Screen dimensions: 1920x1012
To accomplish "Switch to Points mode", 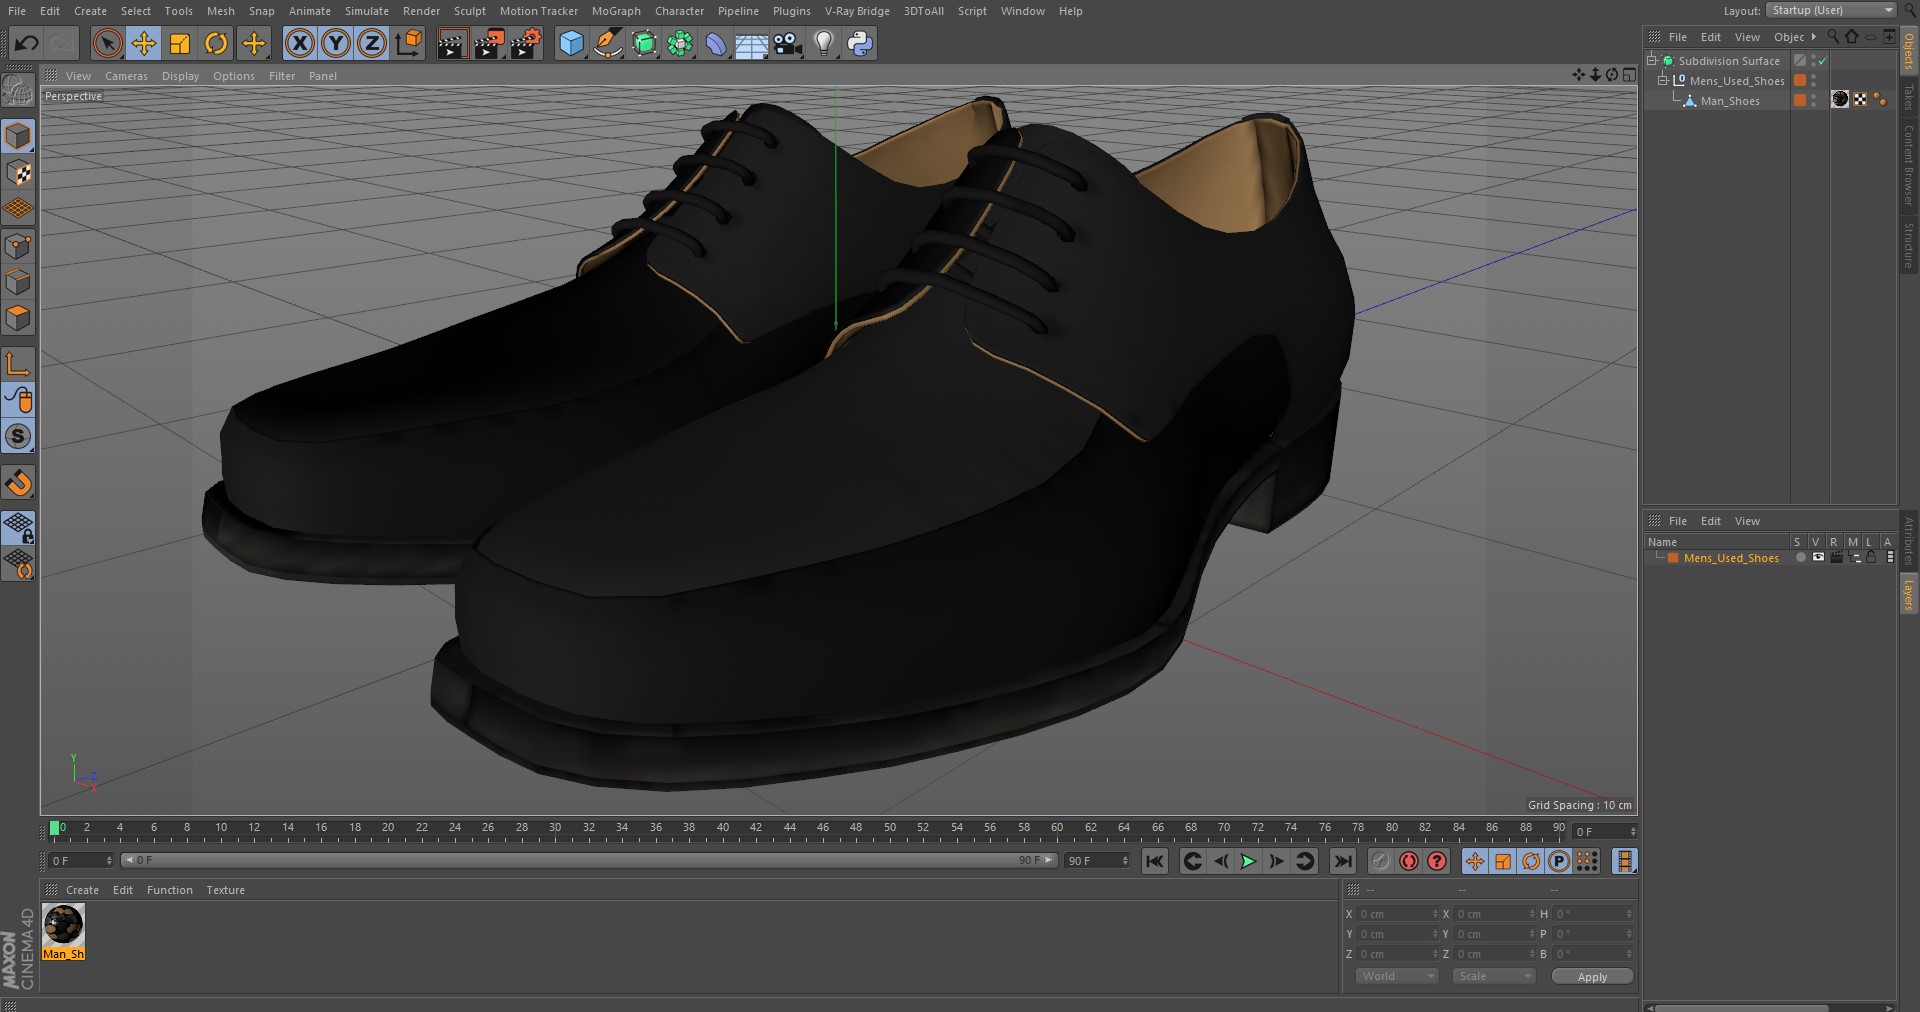I will tap(18, 246).
